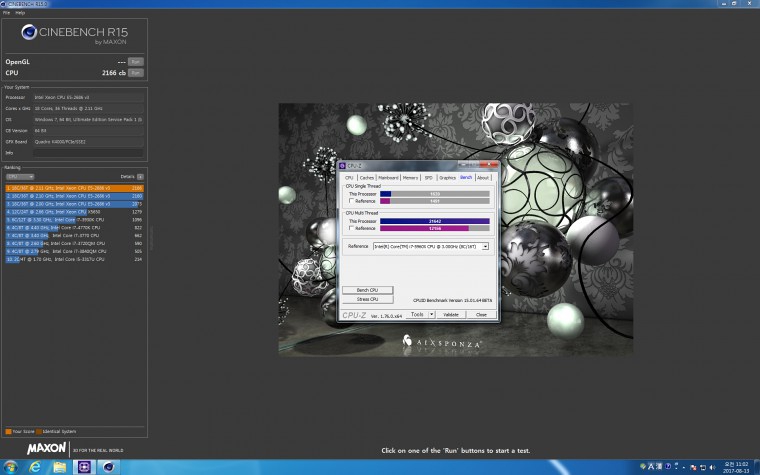This screenshot has height=475, width=760.
Task: Click the Processor field Intel Xeon CPU E5
Action: pyautogui.click(x=88, y=97)
